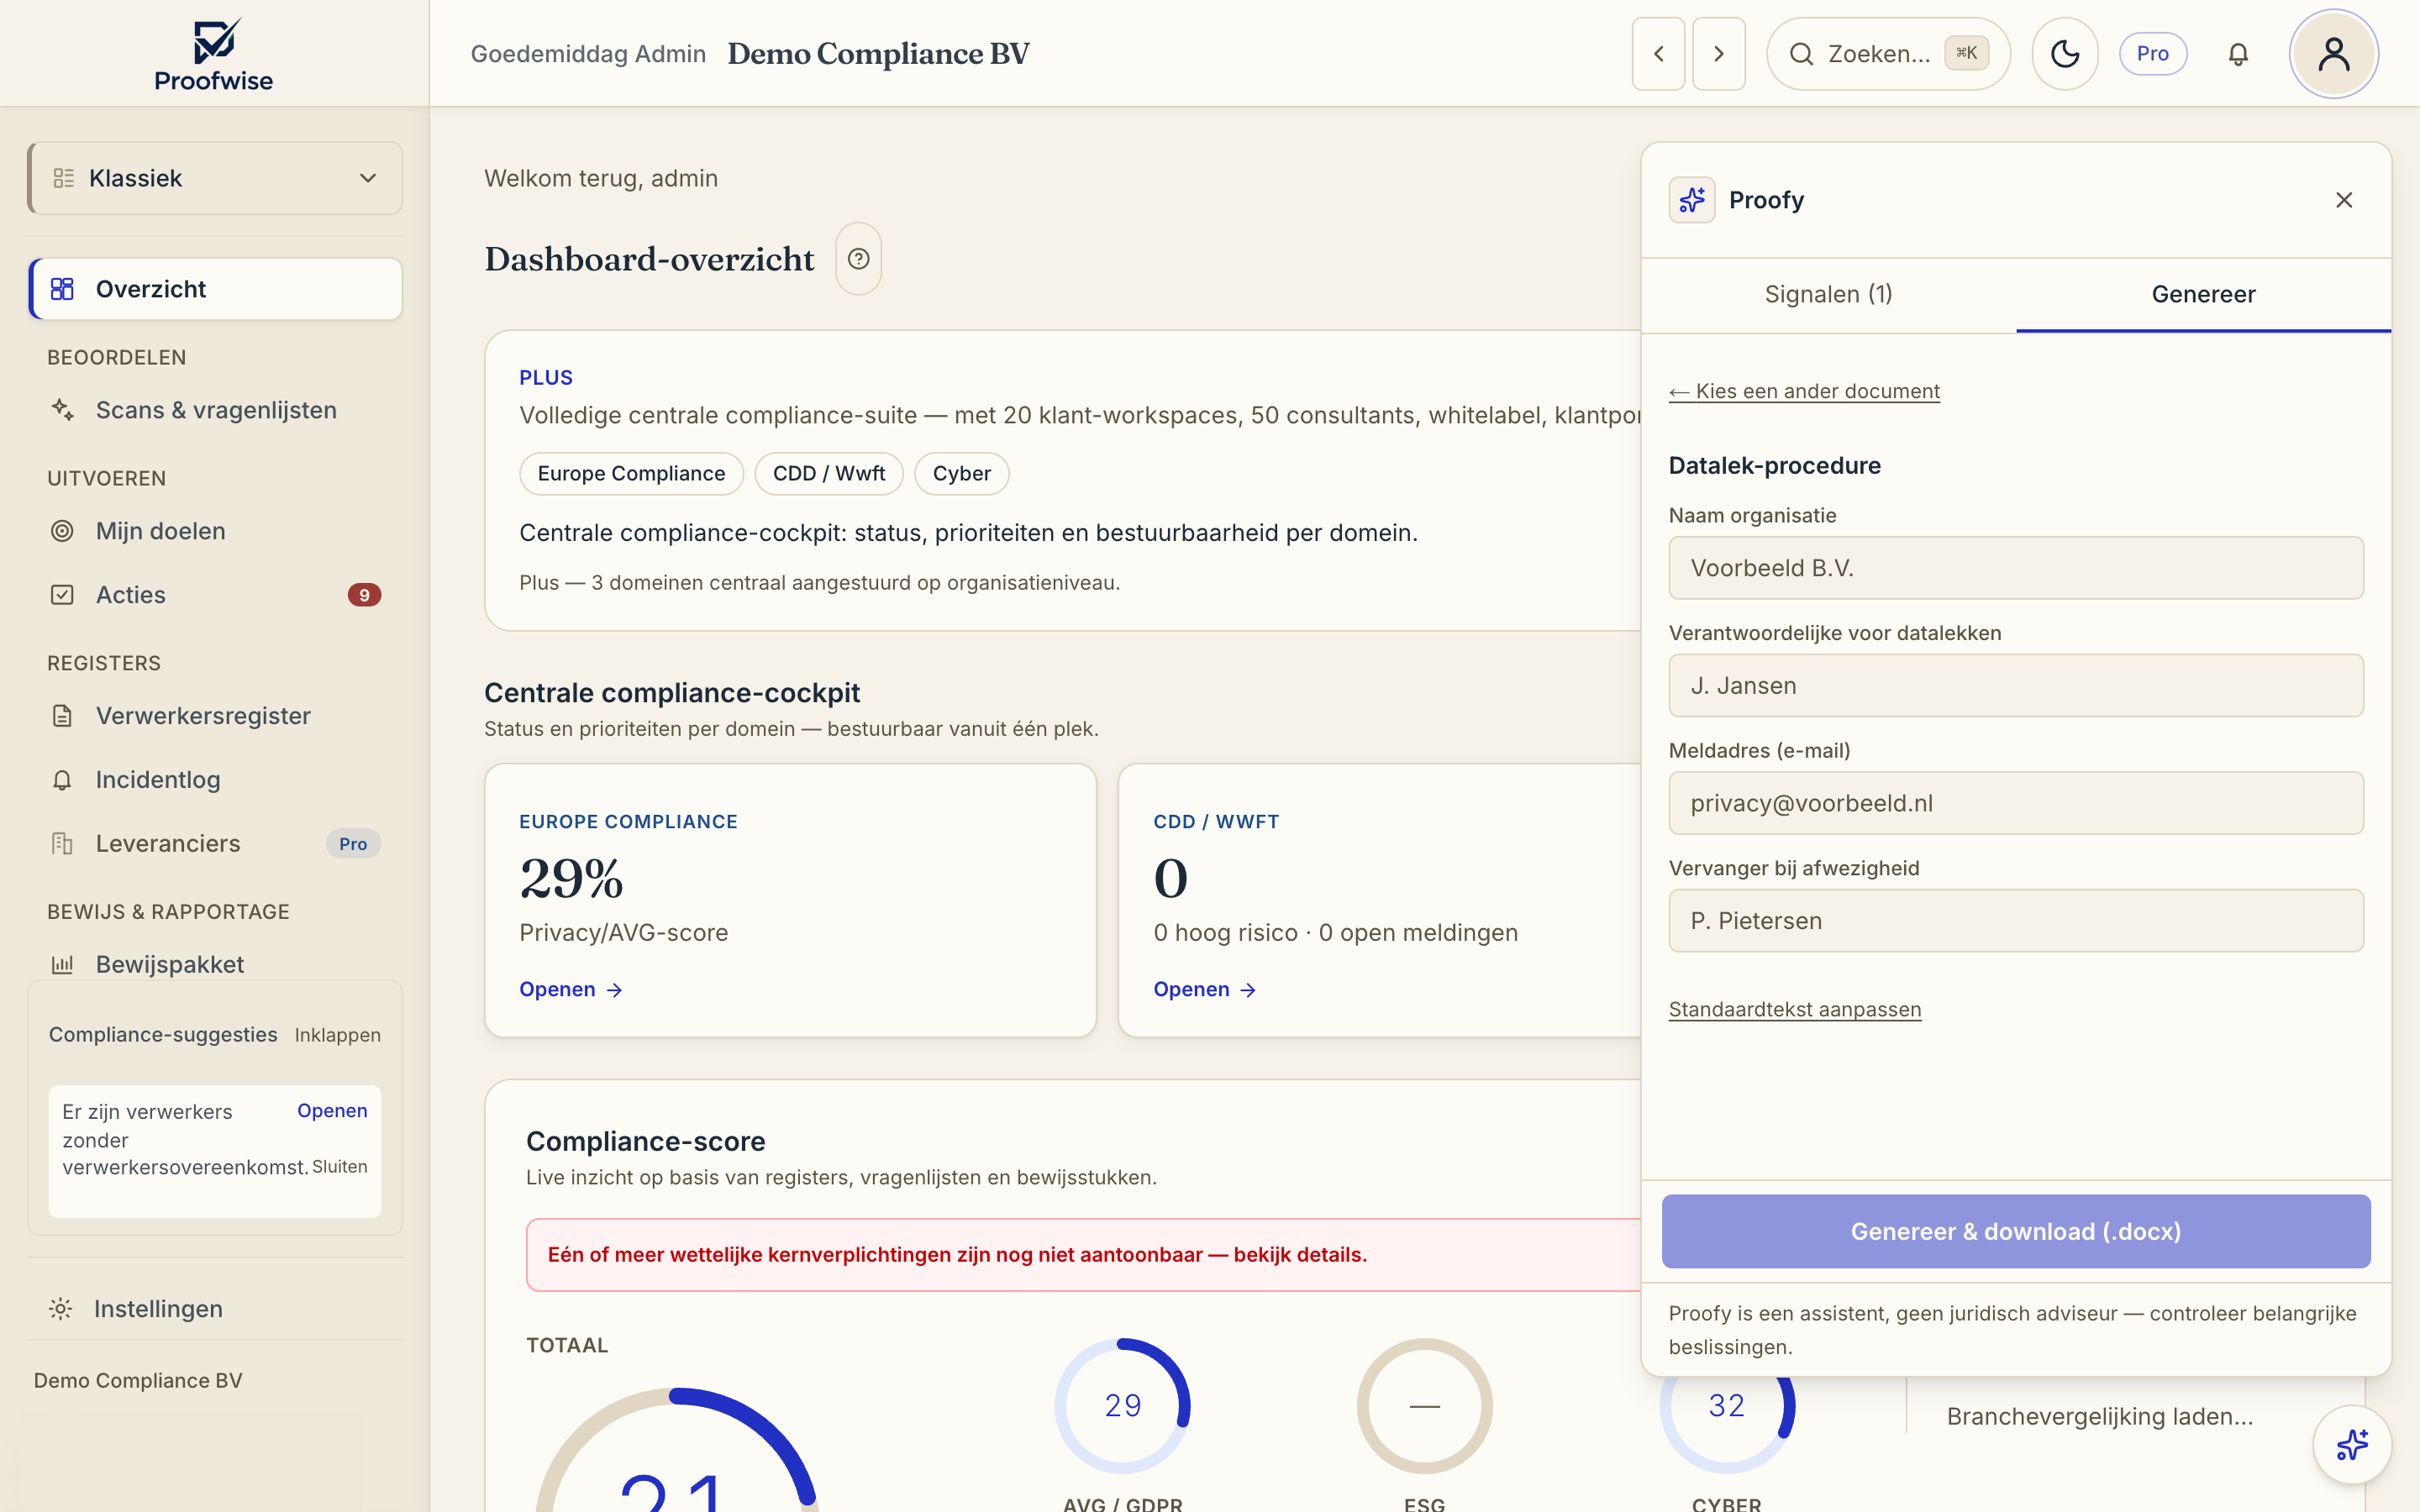
Task: Click the red kernverplichtingen warning banner
Action: (1083, 1255)
